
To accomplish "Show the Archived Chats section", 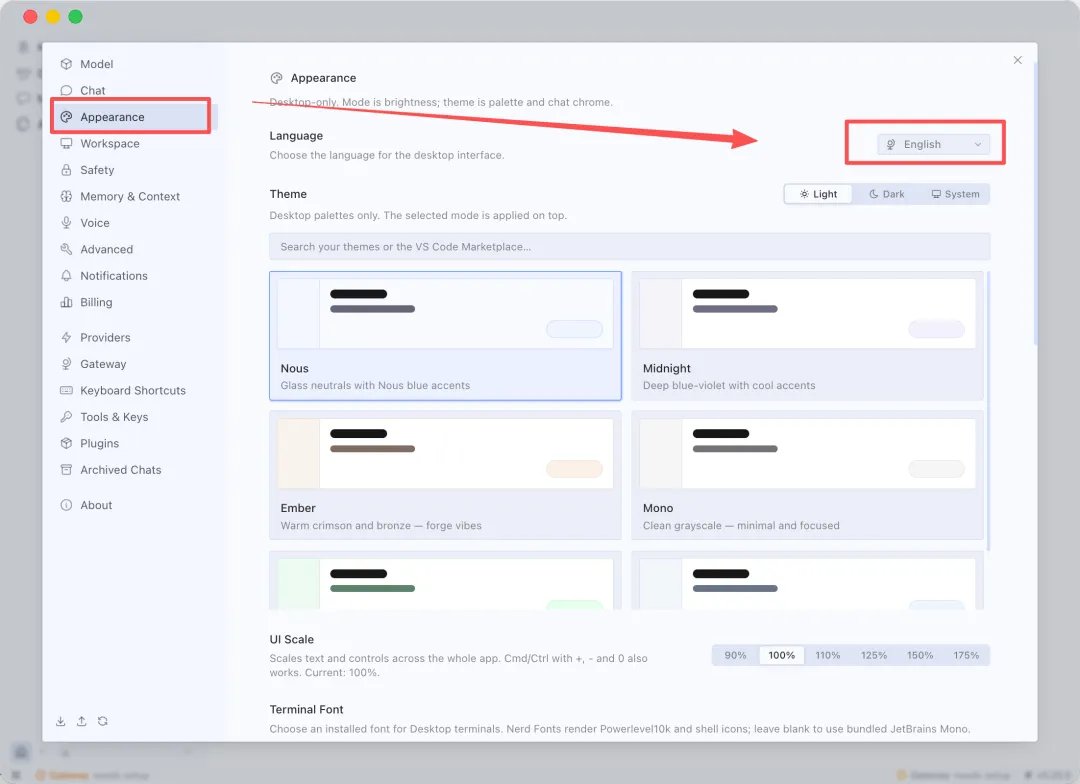I will 134,470.
